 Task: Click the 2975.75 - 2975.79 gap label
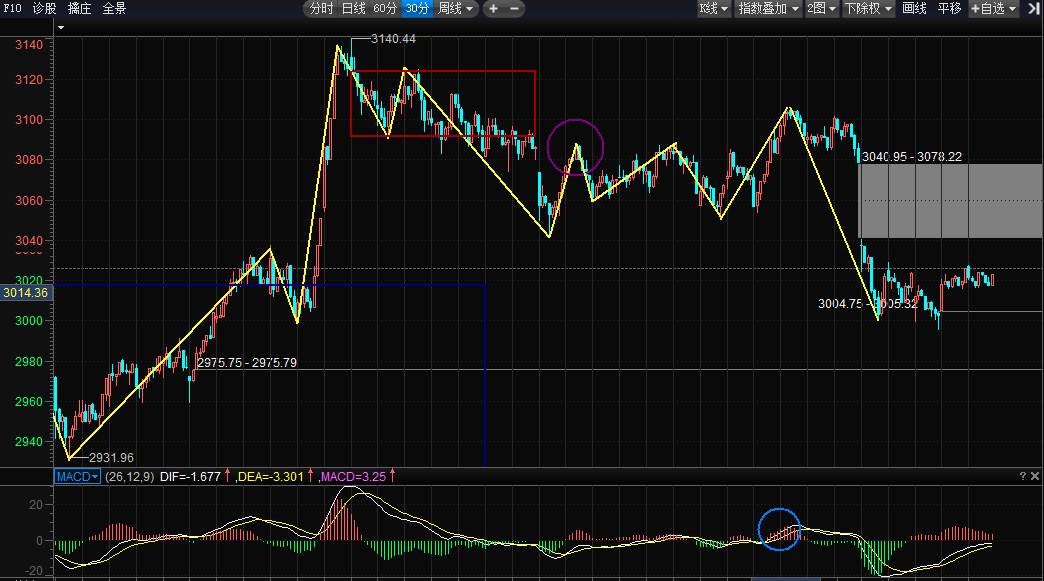(247, 363)
